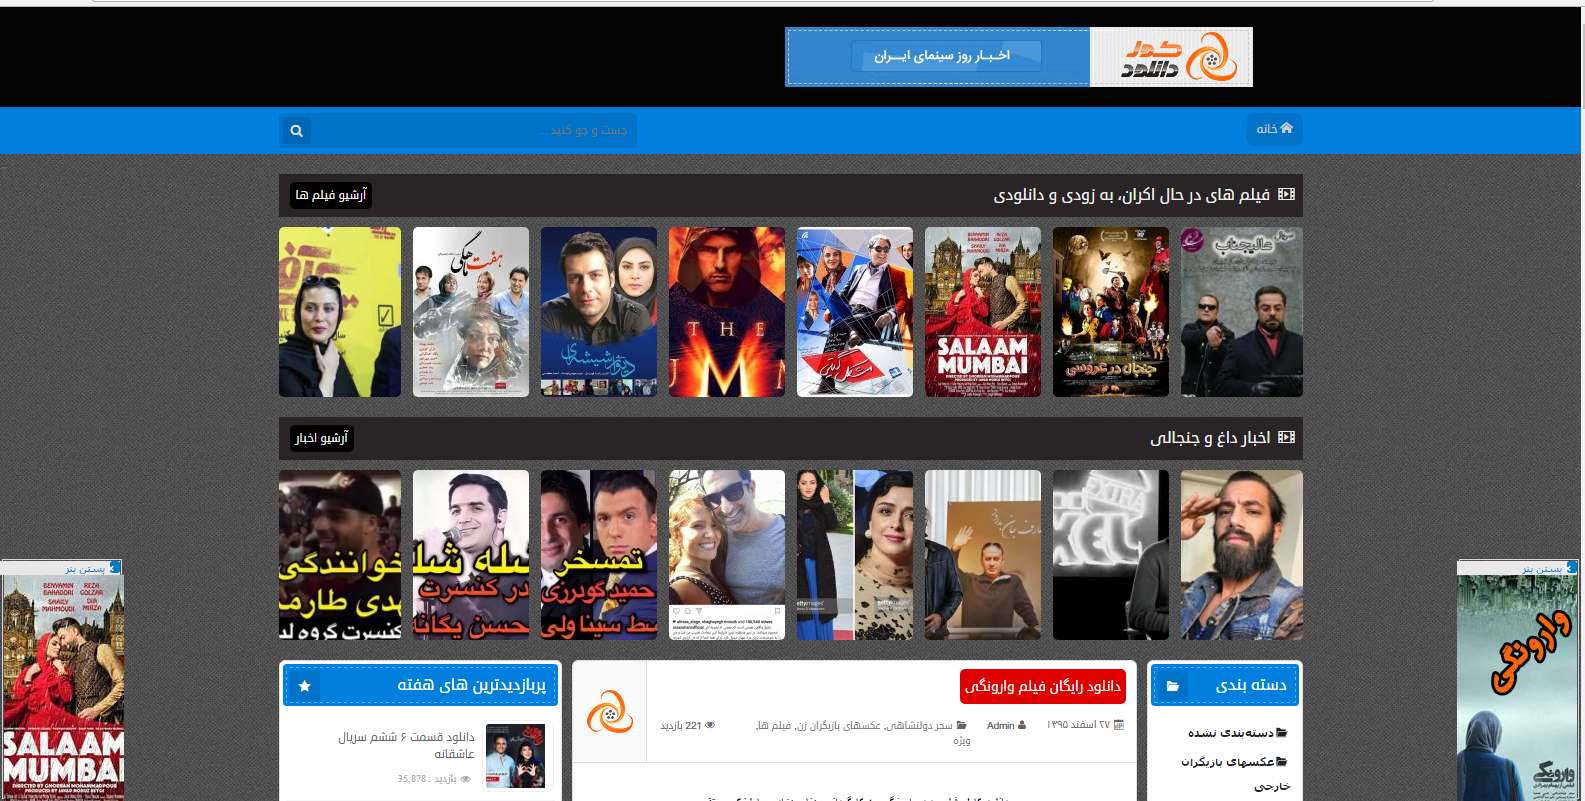Open the دسته‌بندی نشده category
The width and height of the screenshot is (1585, 801).
coord(1231,733)
